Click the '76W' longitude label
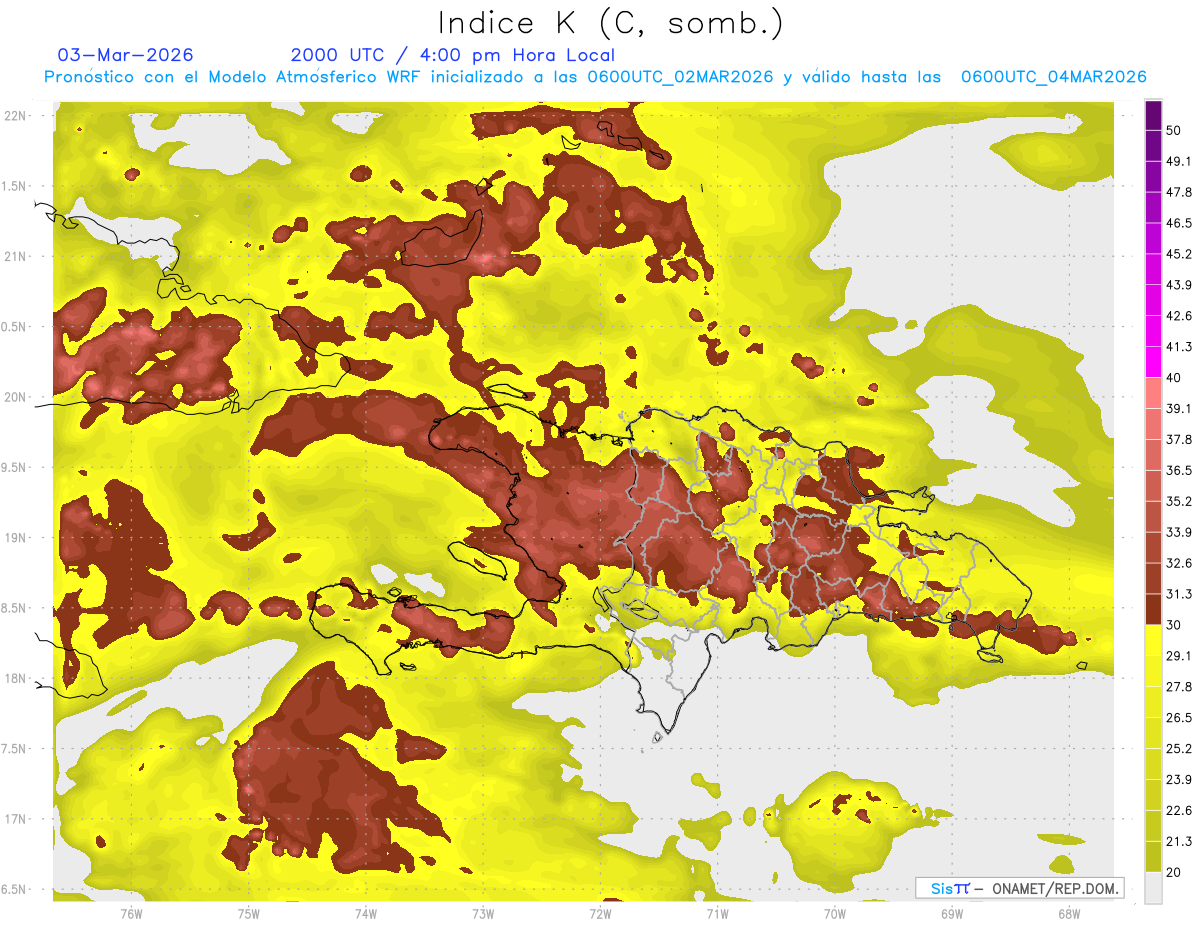 131,913
